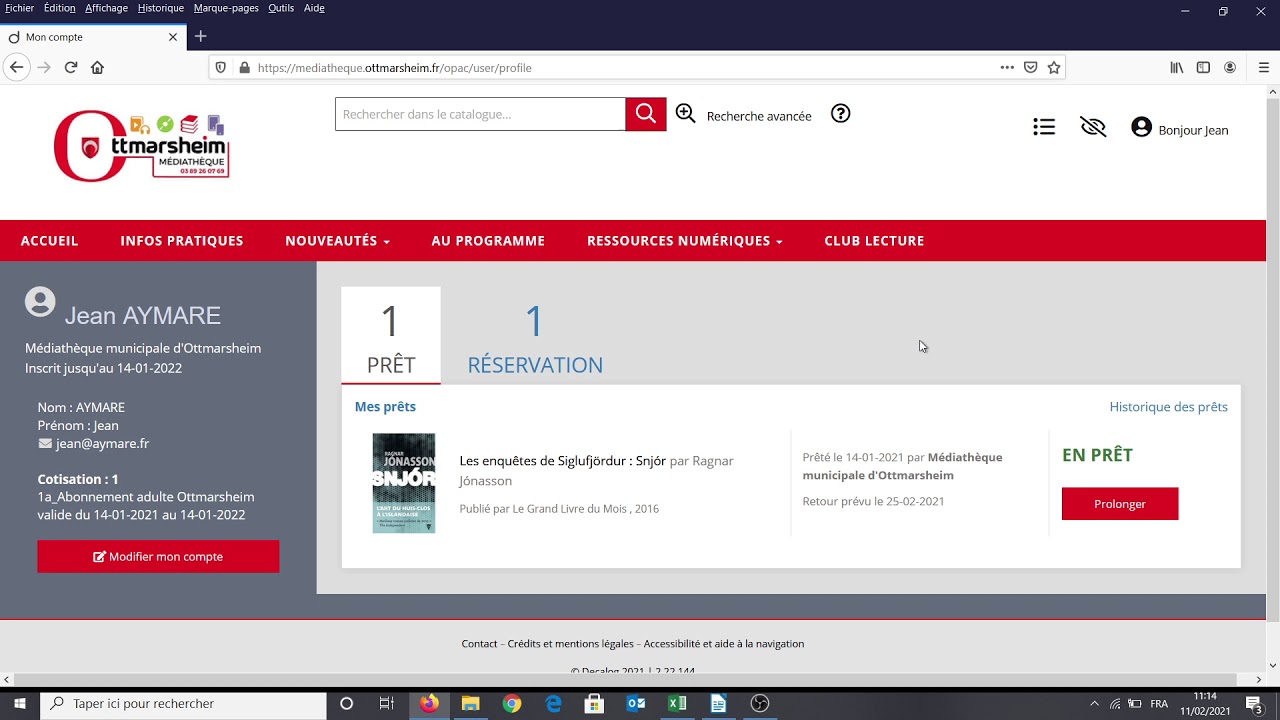Switch to the Réservation tab
The height and width of the screenshot is (720, 1280).
pyautogui.click(x=535, y=338)
